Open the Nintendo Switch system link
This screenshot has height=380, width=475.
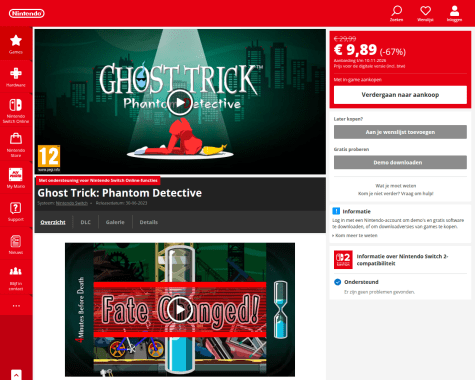click(x=72, y=203)
